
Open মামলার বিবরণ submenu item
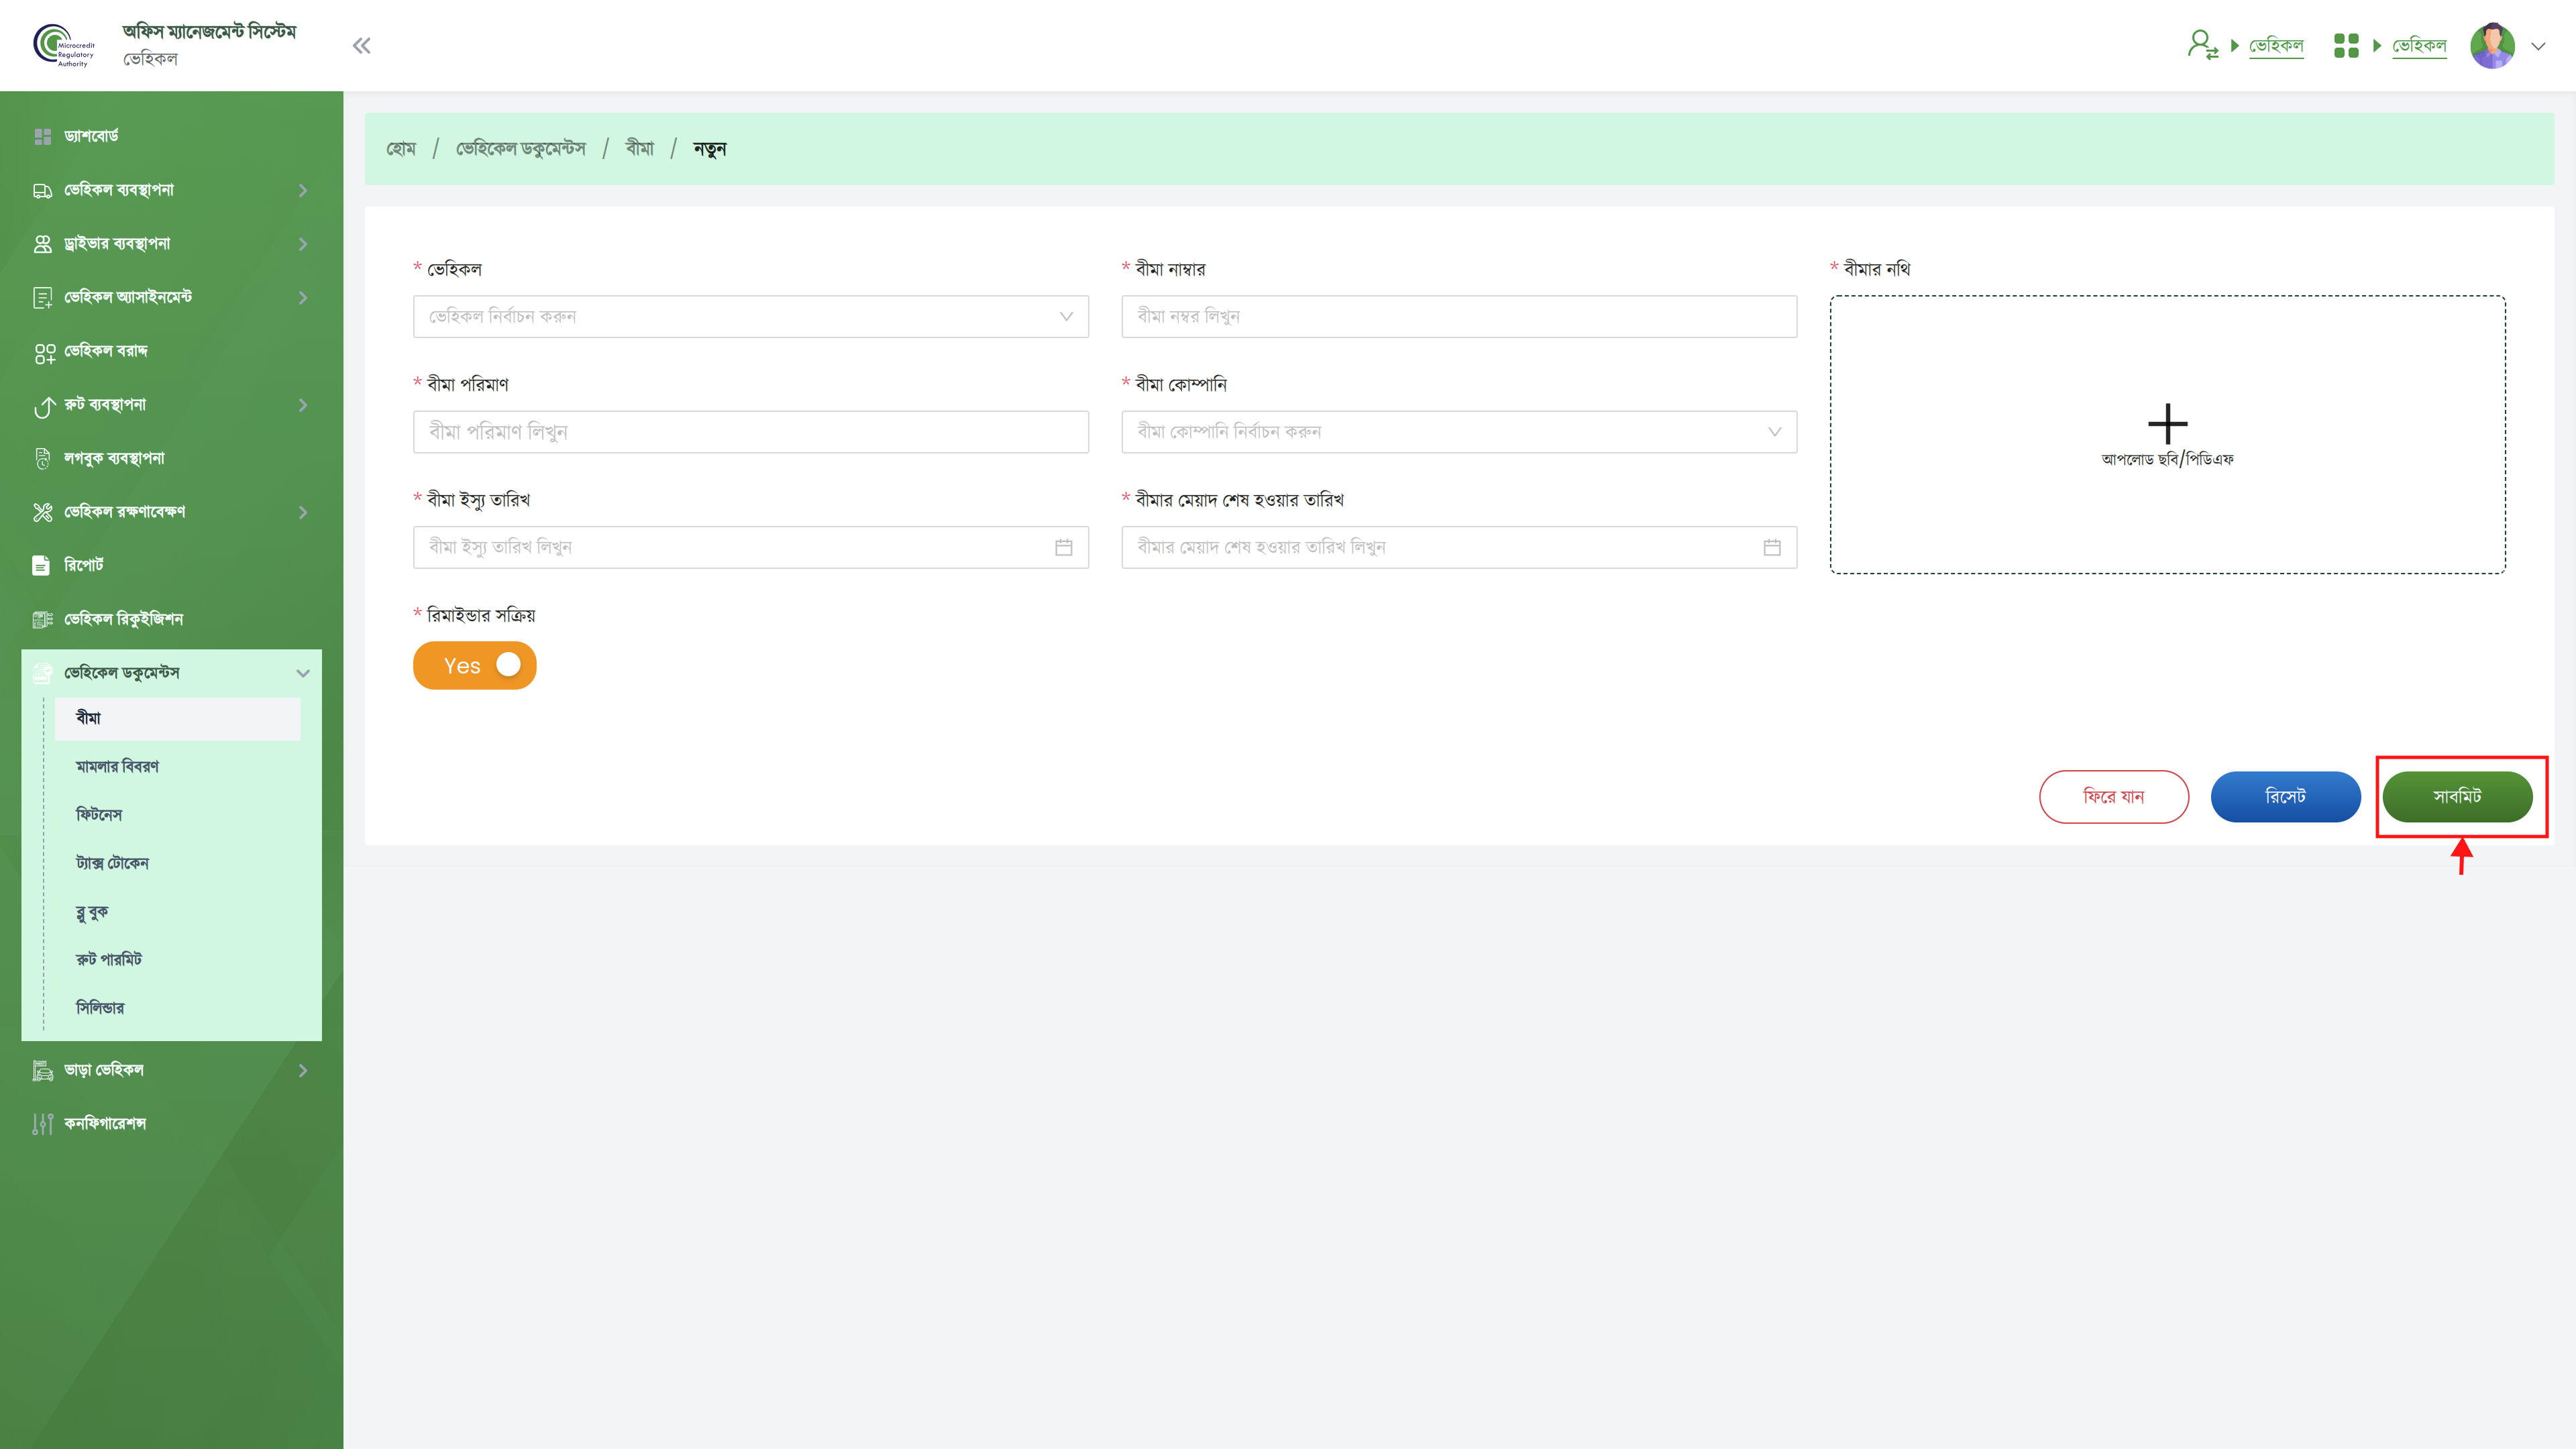tap(117, 766)
